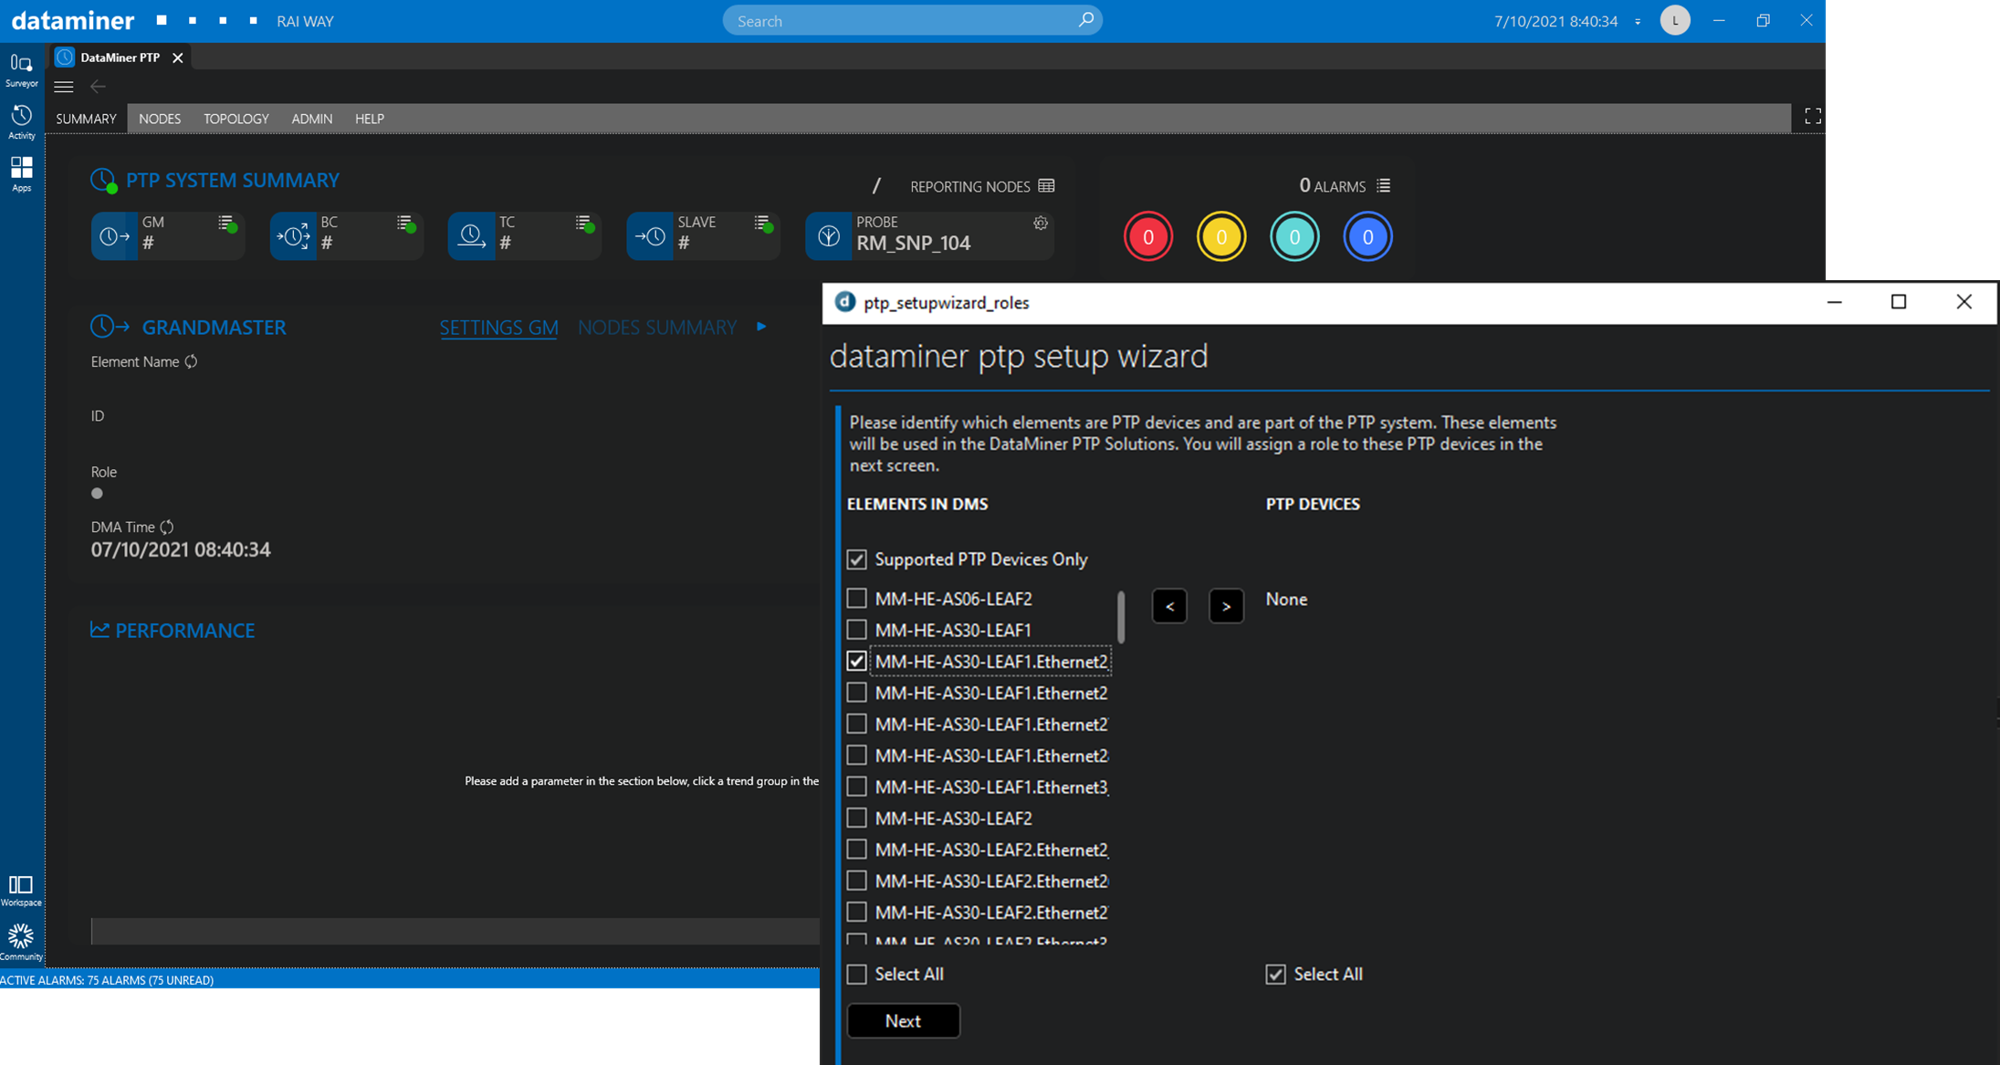Open the NODES SUMMARY link
The image size is (2000, 1065).
[x=657, y=328]
